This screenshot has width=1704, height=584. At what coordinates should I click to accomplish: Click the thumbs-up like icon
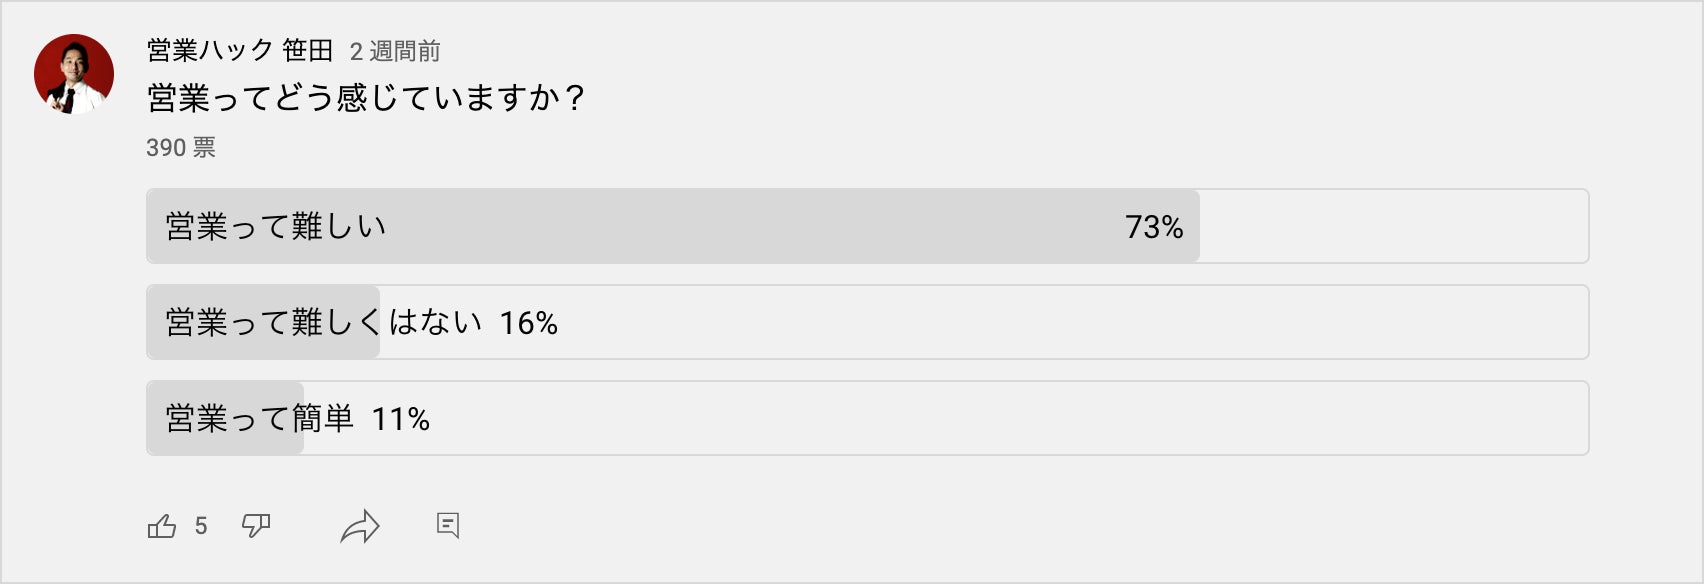[x=162, y=526]
